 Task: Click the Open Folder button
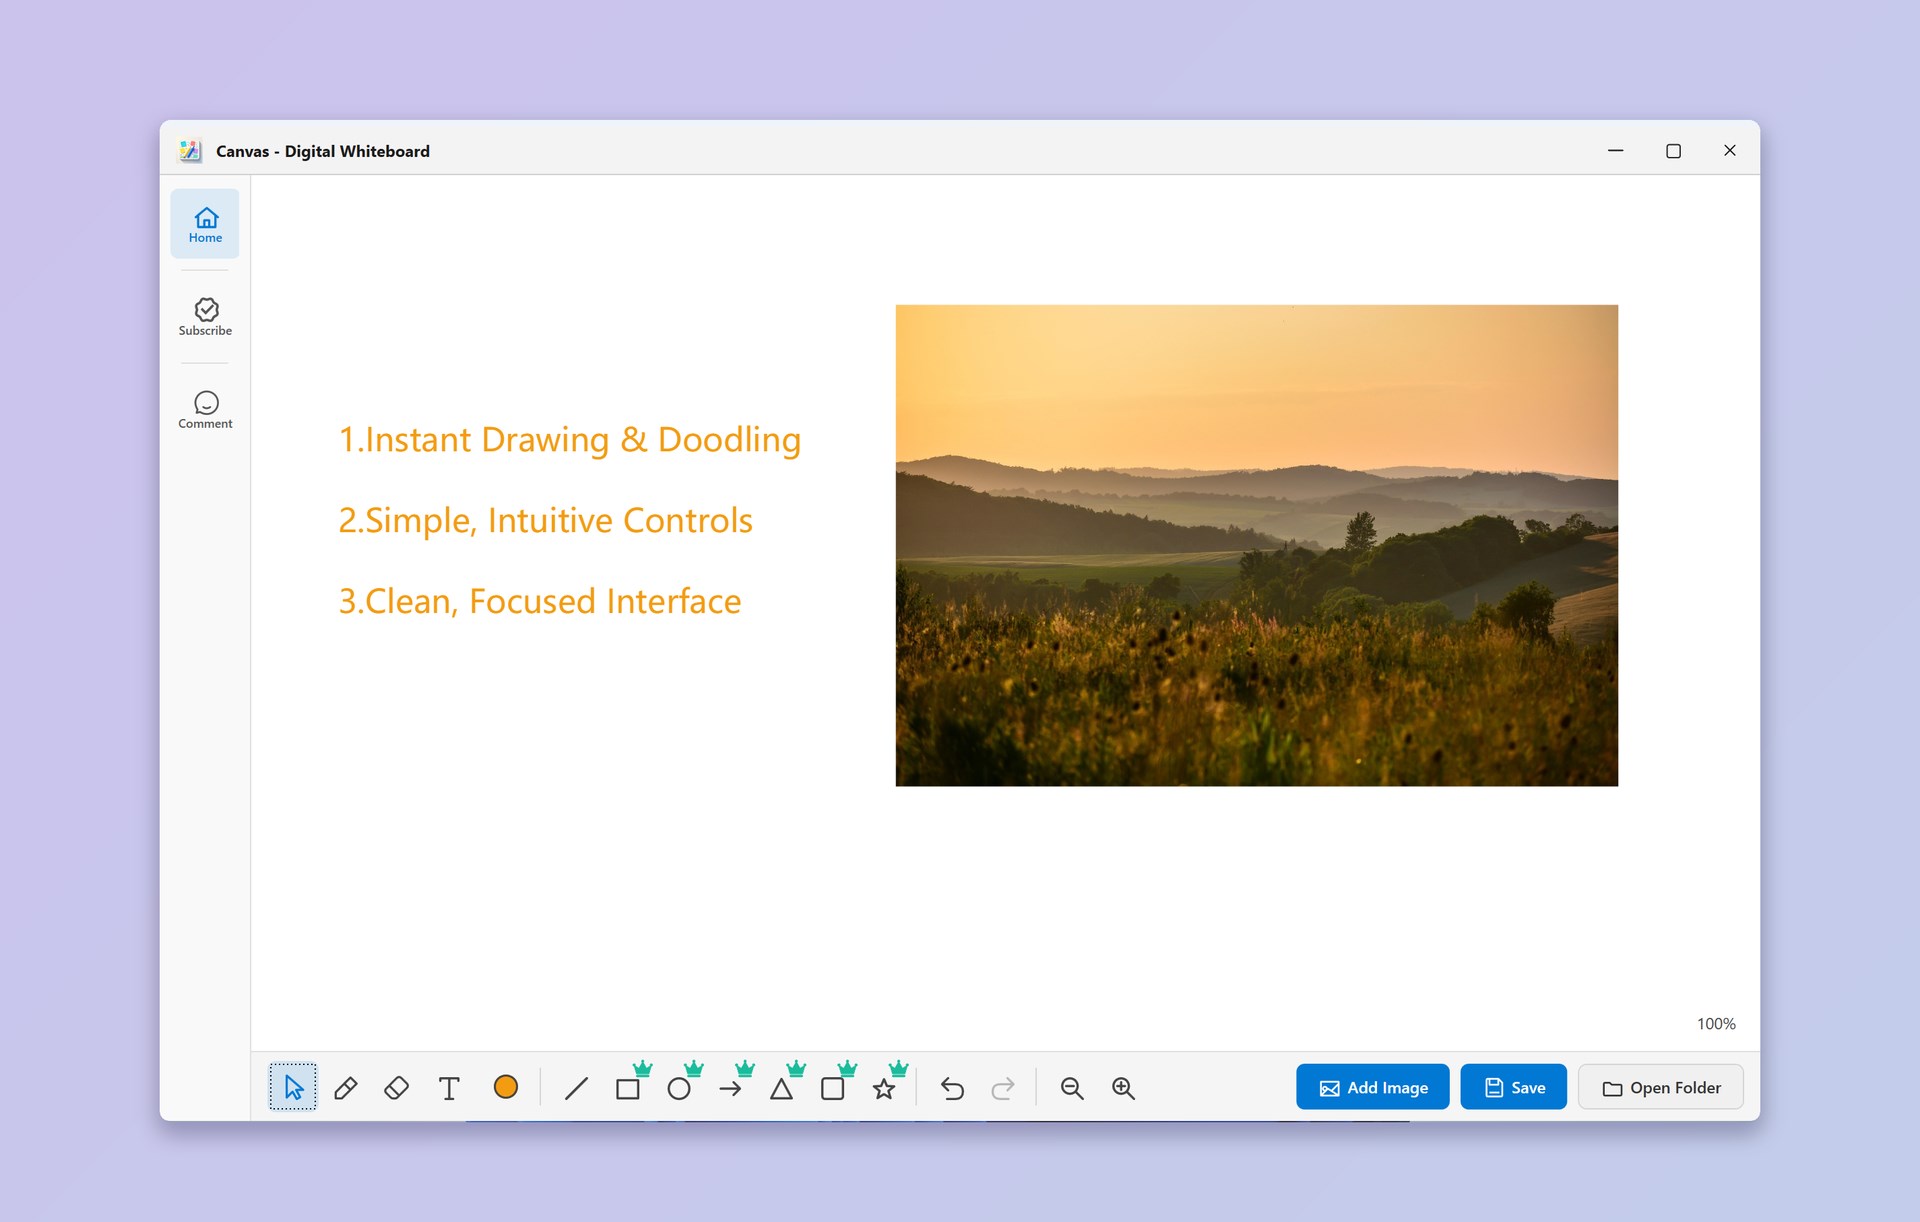coord(1660,1087)
